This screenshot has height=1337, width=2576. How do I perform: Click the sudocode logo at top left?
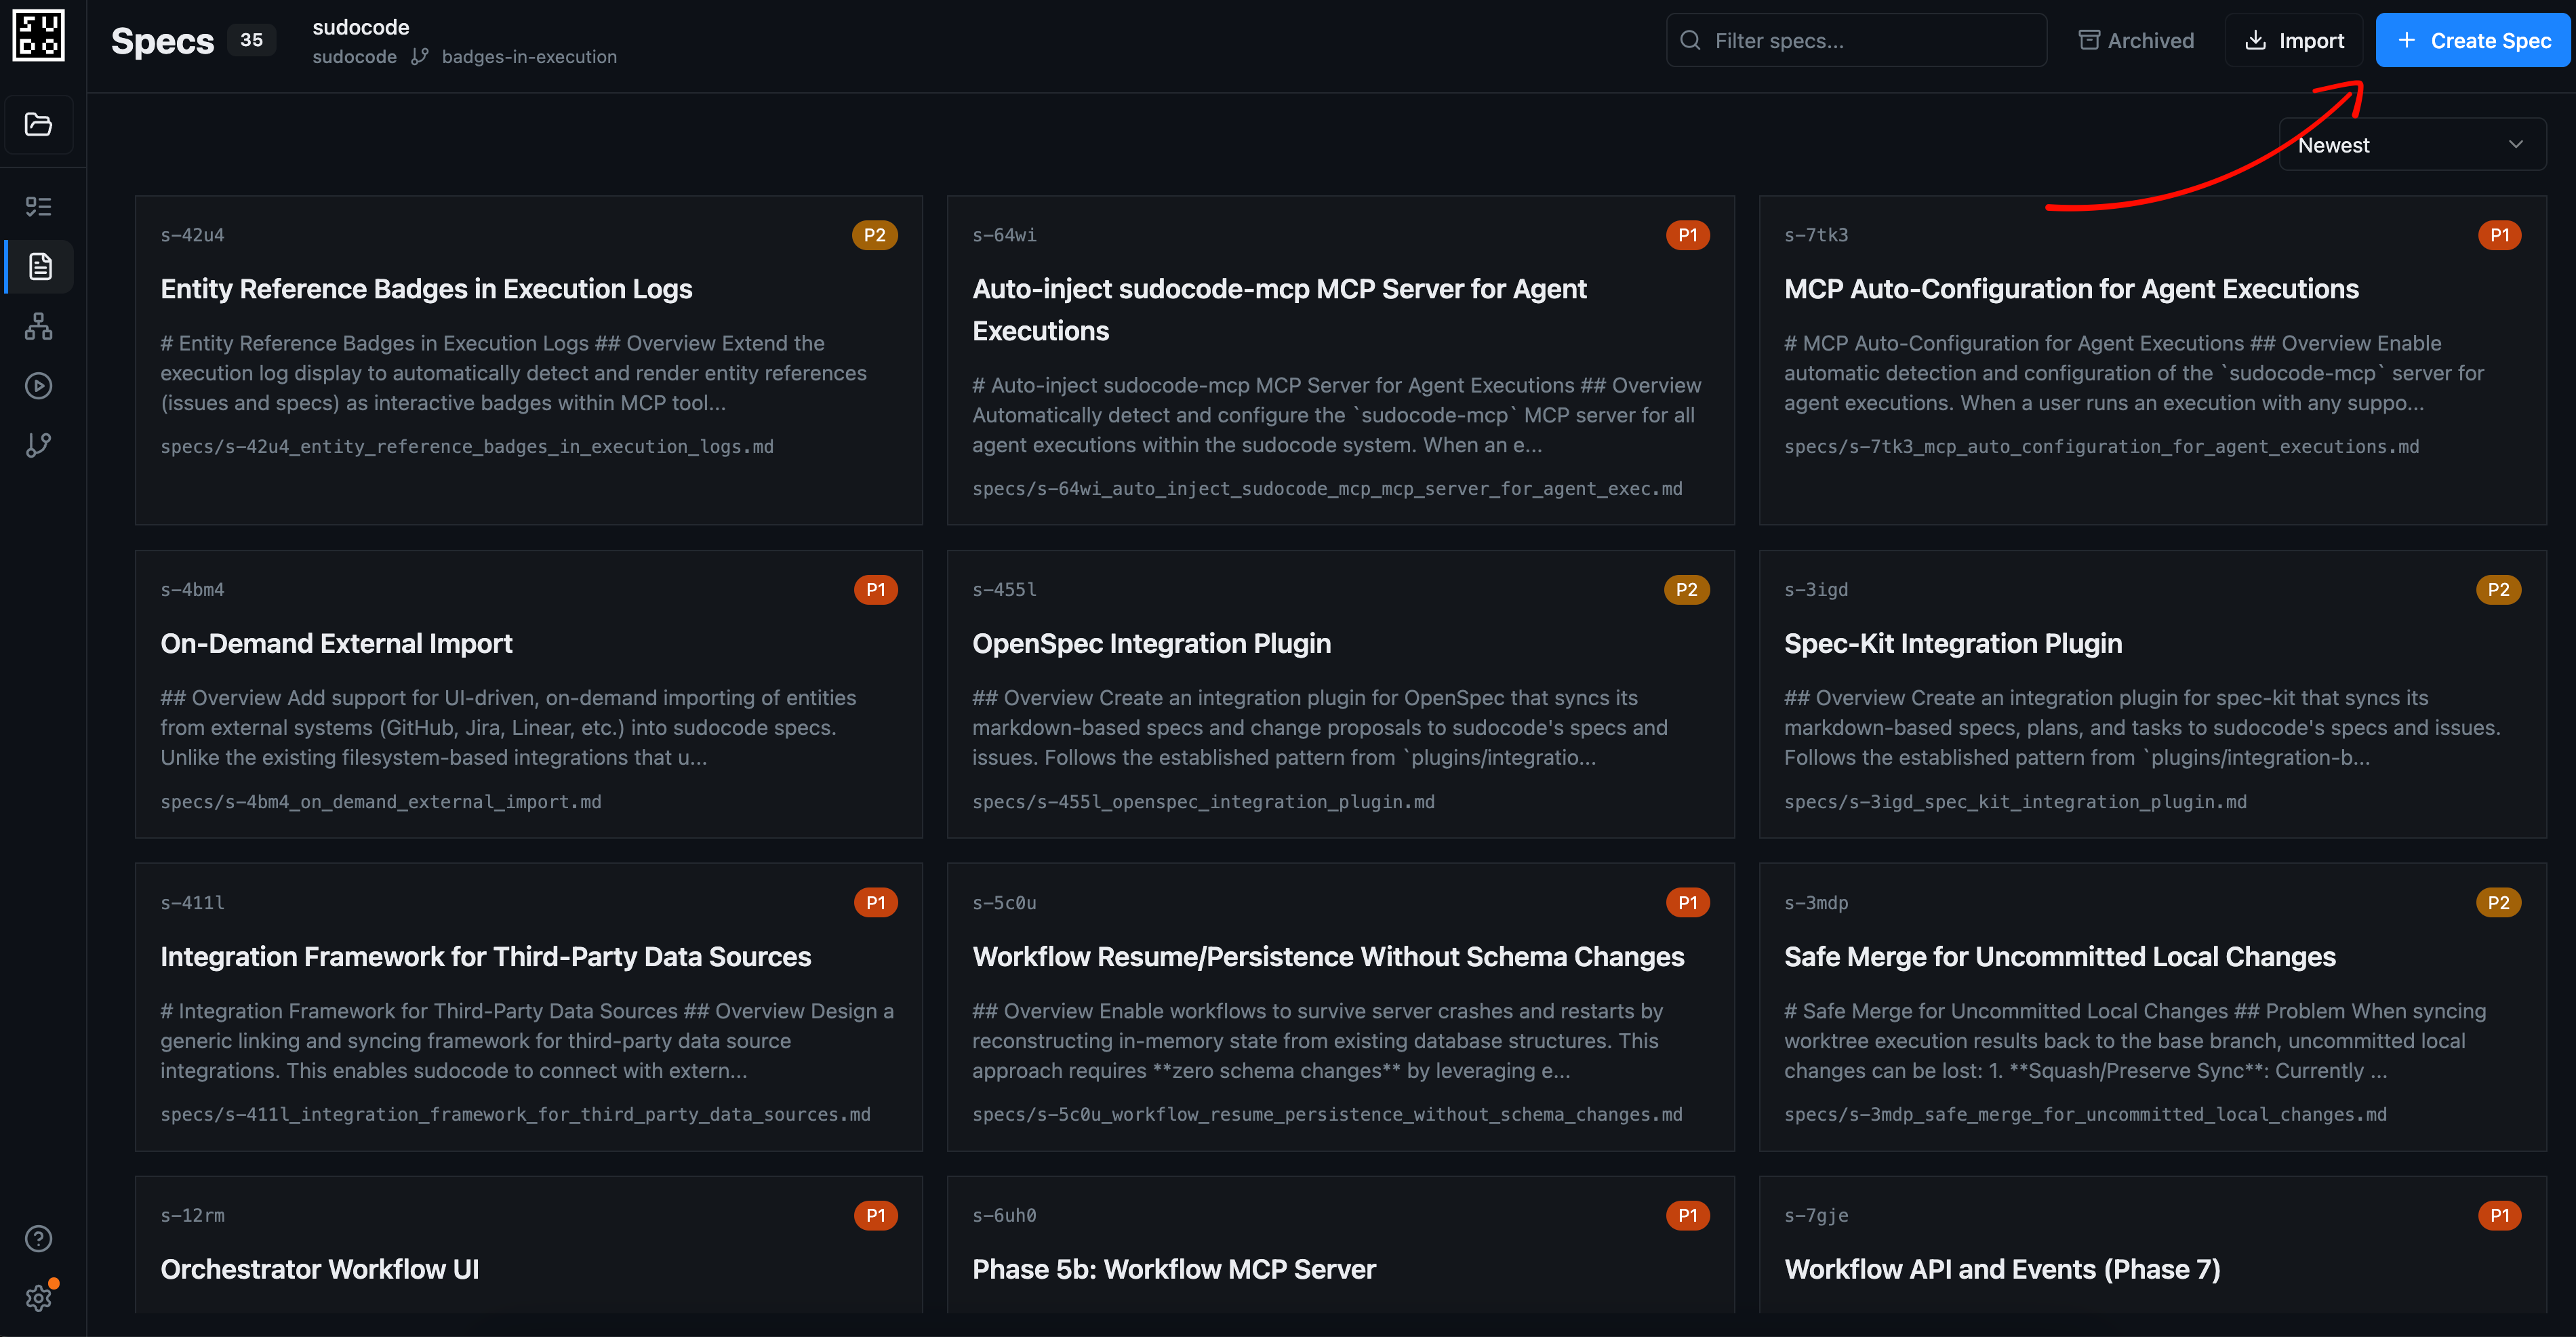point(38,37)
